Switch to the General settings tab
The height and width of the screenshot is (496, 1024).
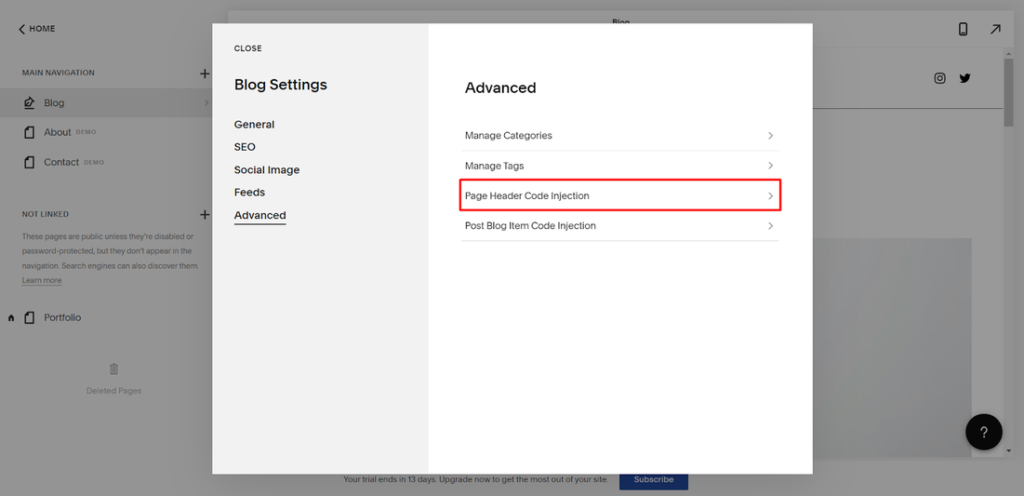pos(254,125)
